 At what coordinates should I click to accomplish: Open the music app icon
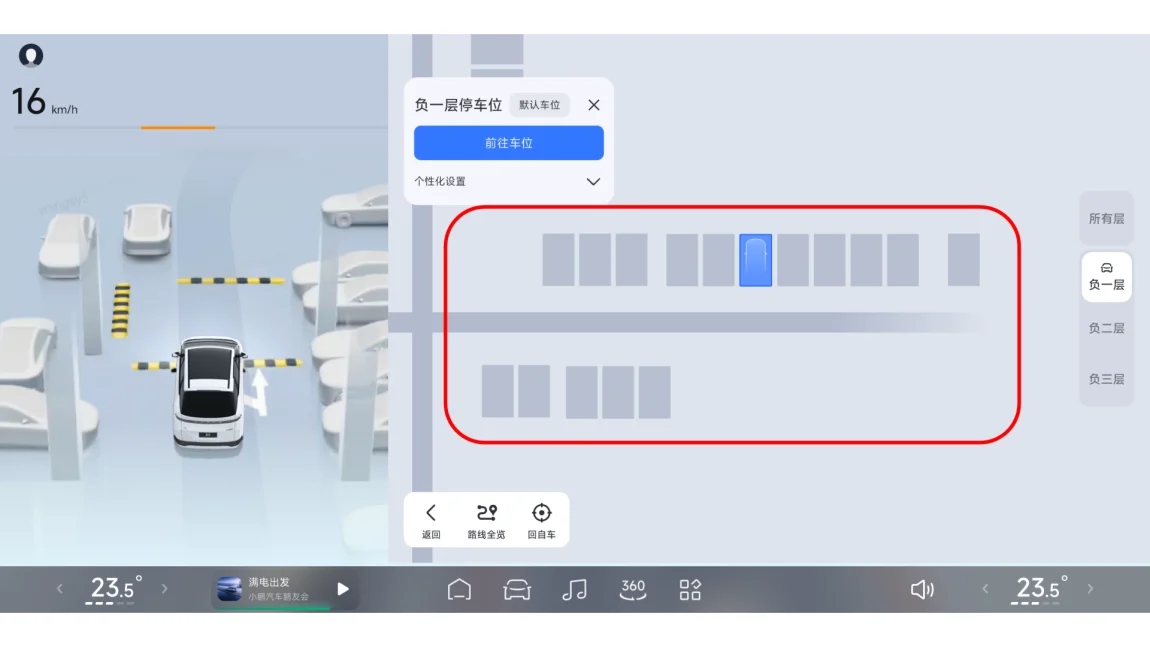(574, 590)
